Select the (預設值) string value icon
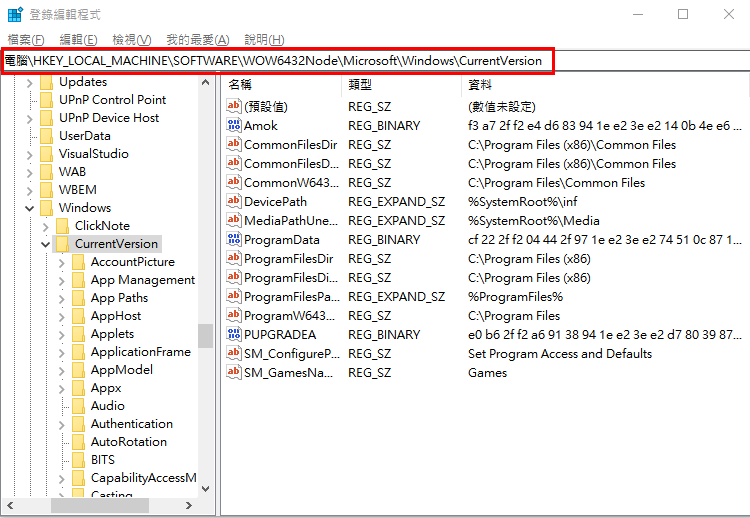750x518 pixels. 233,106
